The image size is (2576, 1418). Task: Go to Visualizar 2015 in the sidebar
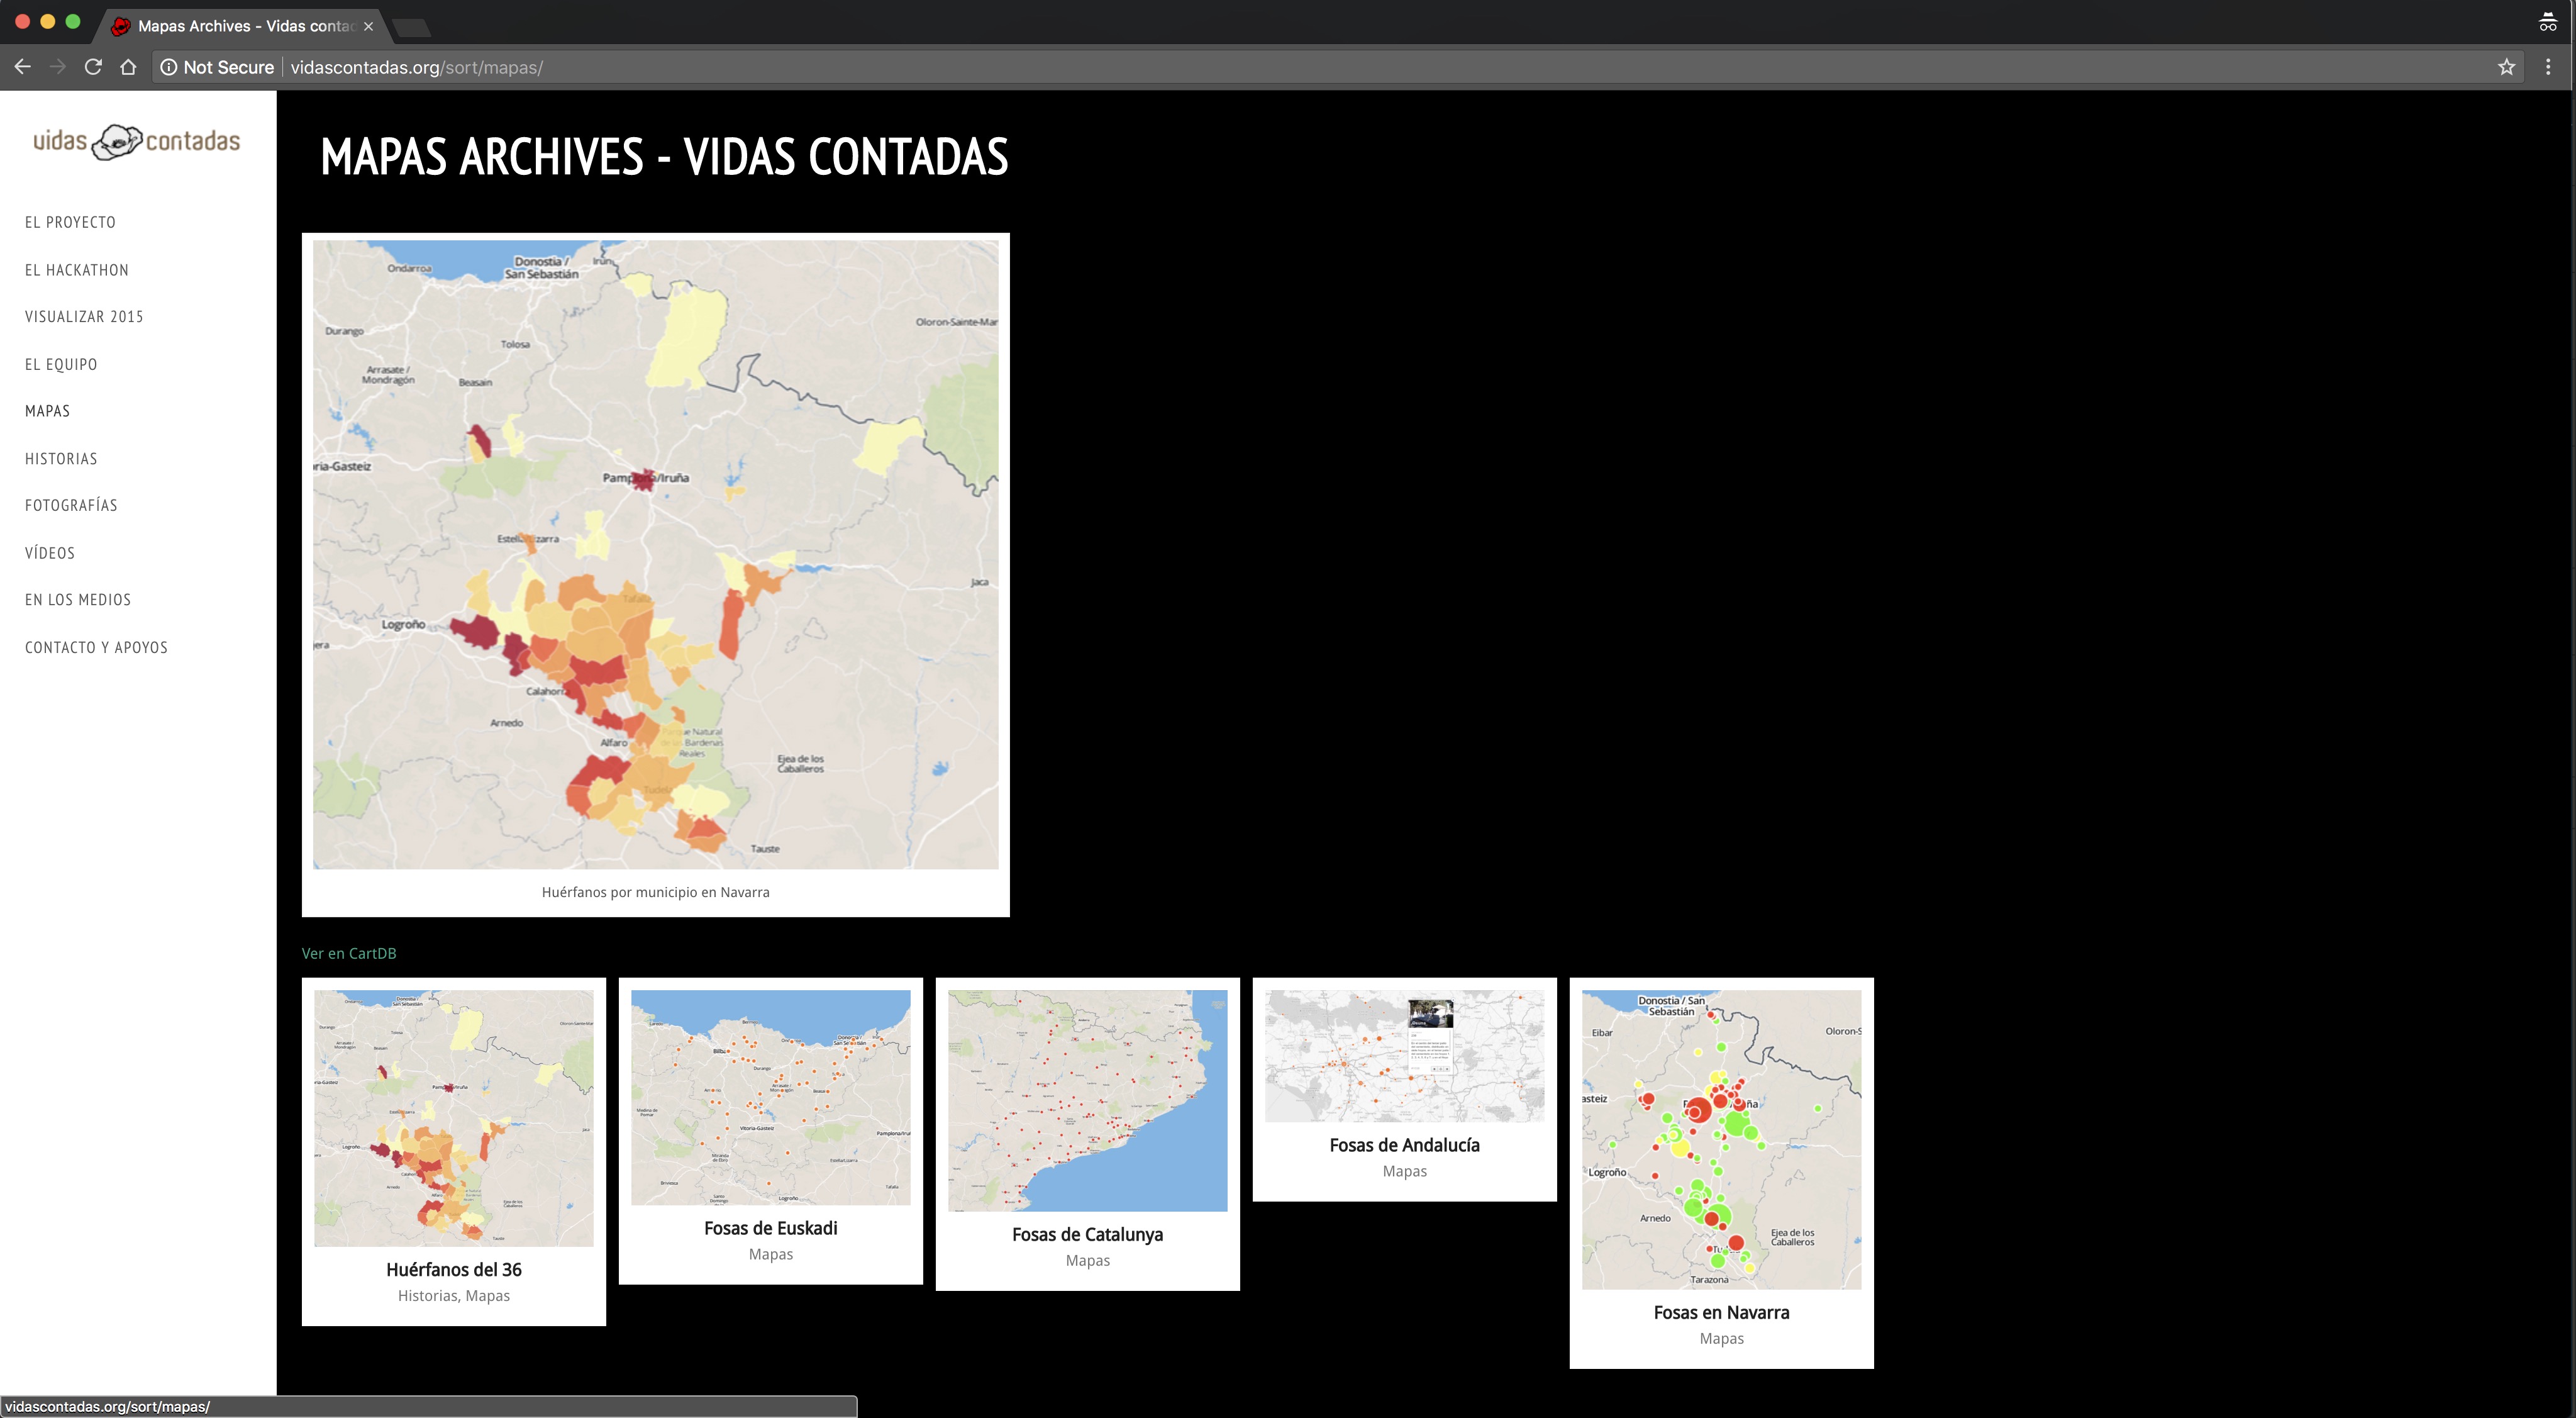84,316
